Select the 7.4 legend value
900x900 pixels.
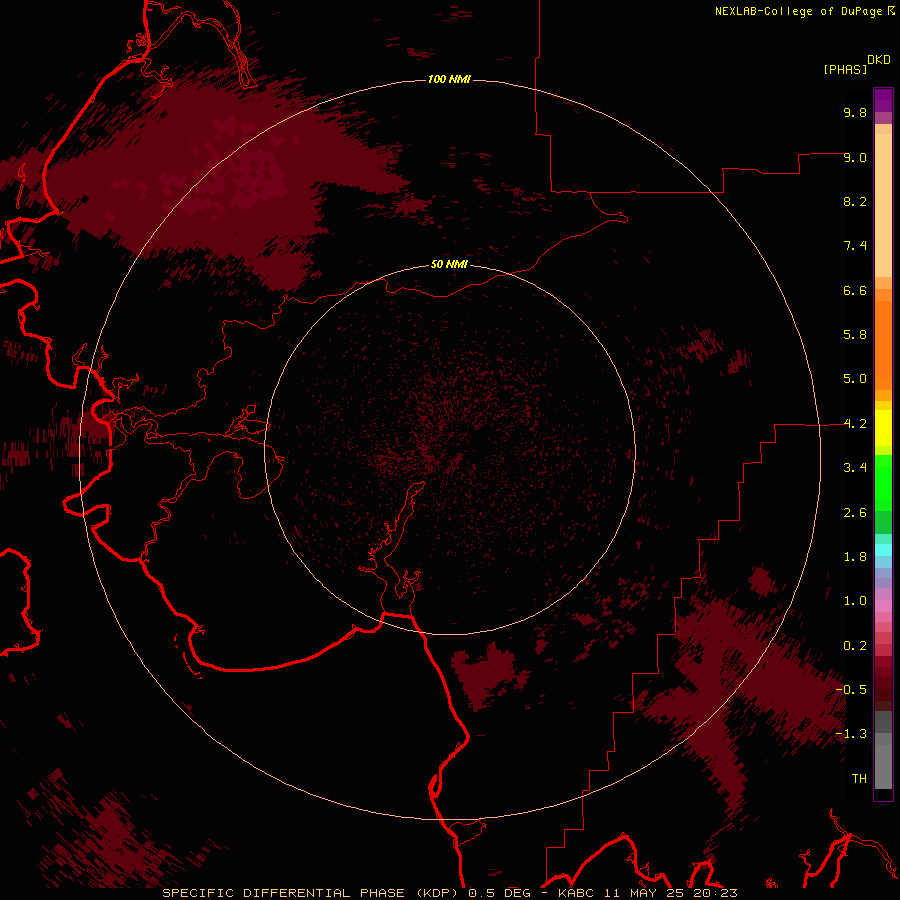855,246
